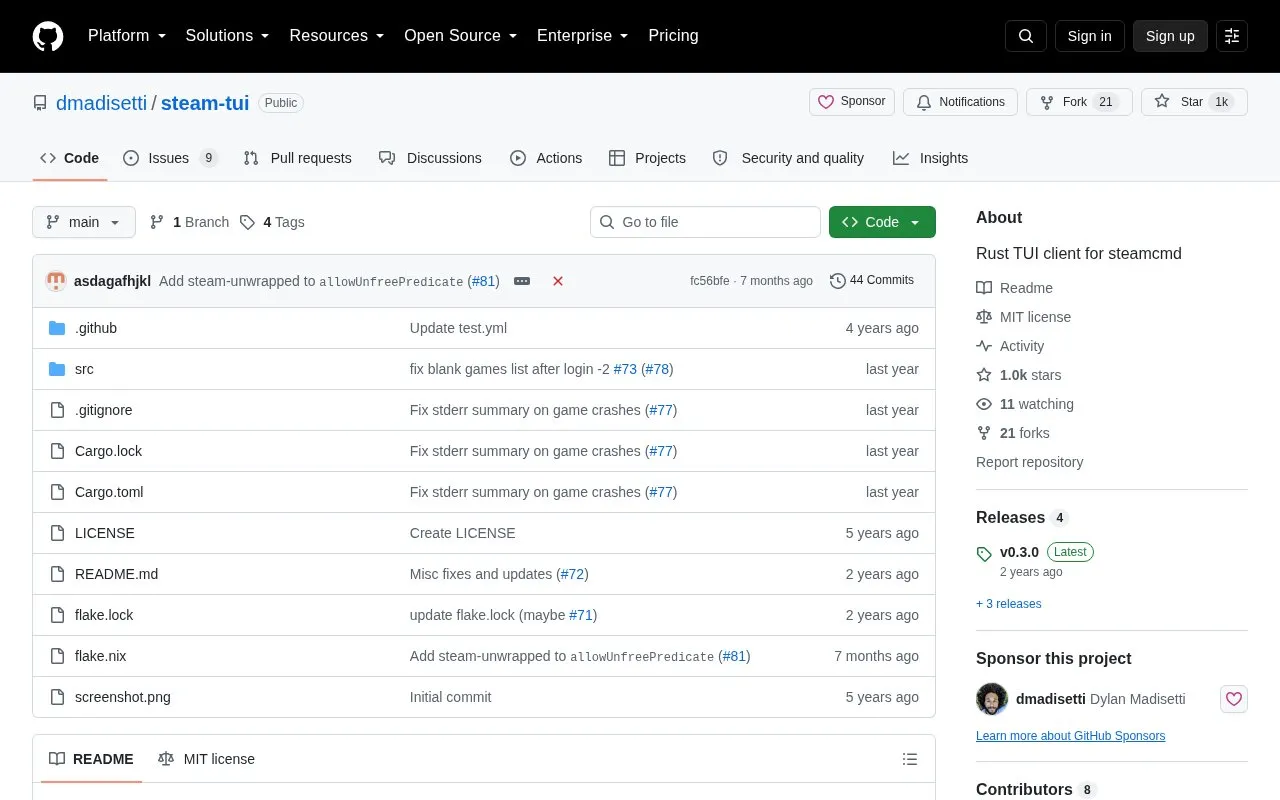Image resolution: width=1280 pixels, height=800 pixels.
Task: Switch to the Issues tab
Action: point(170,158)
